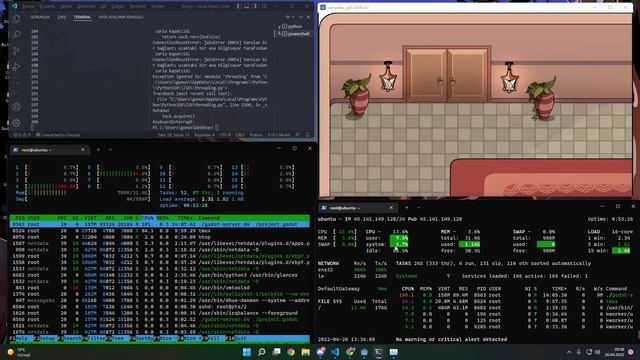Viewport: 640px width, 360px height.
Task: Open new tab in htop terminal window
Action: point(98,150)
